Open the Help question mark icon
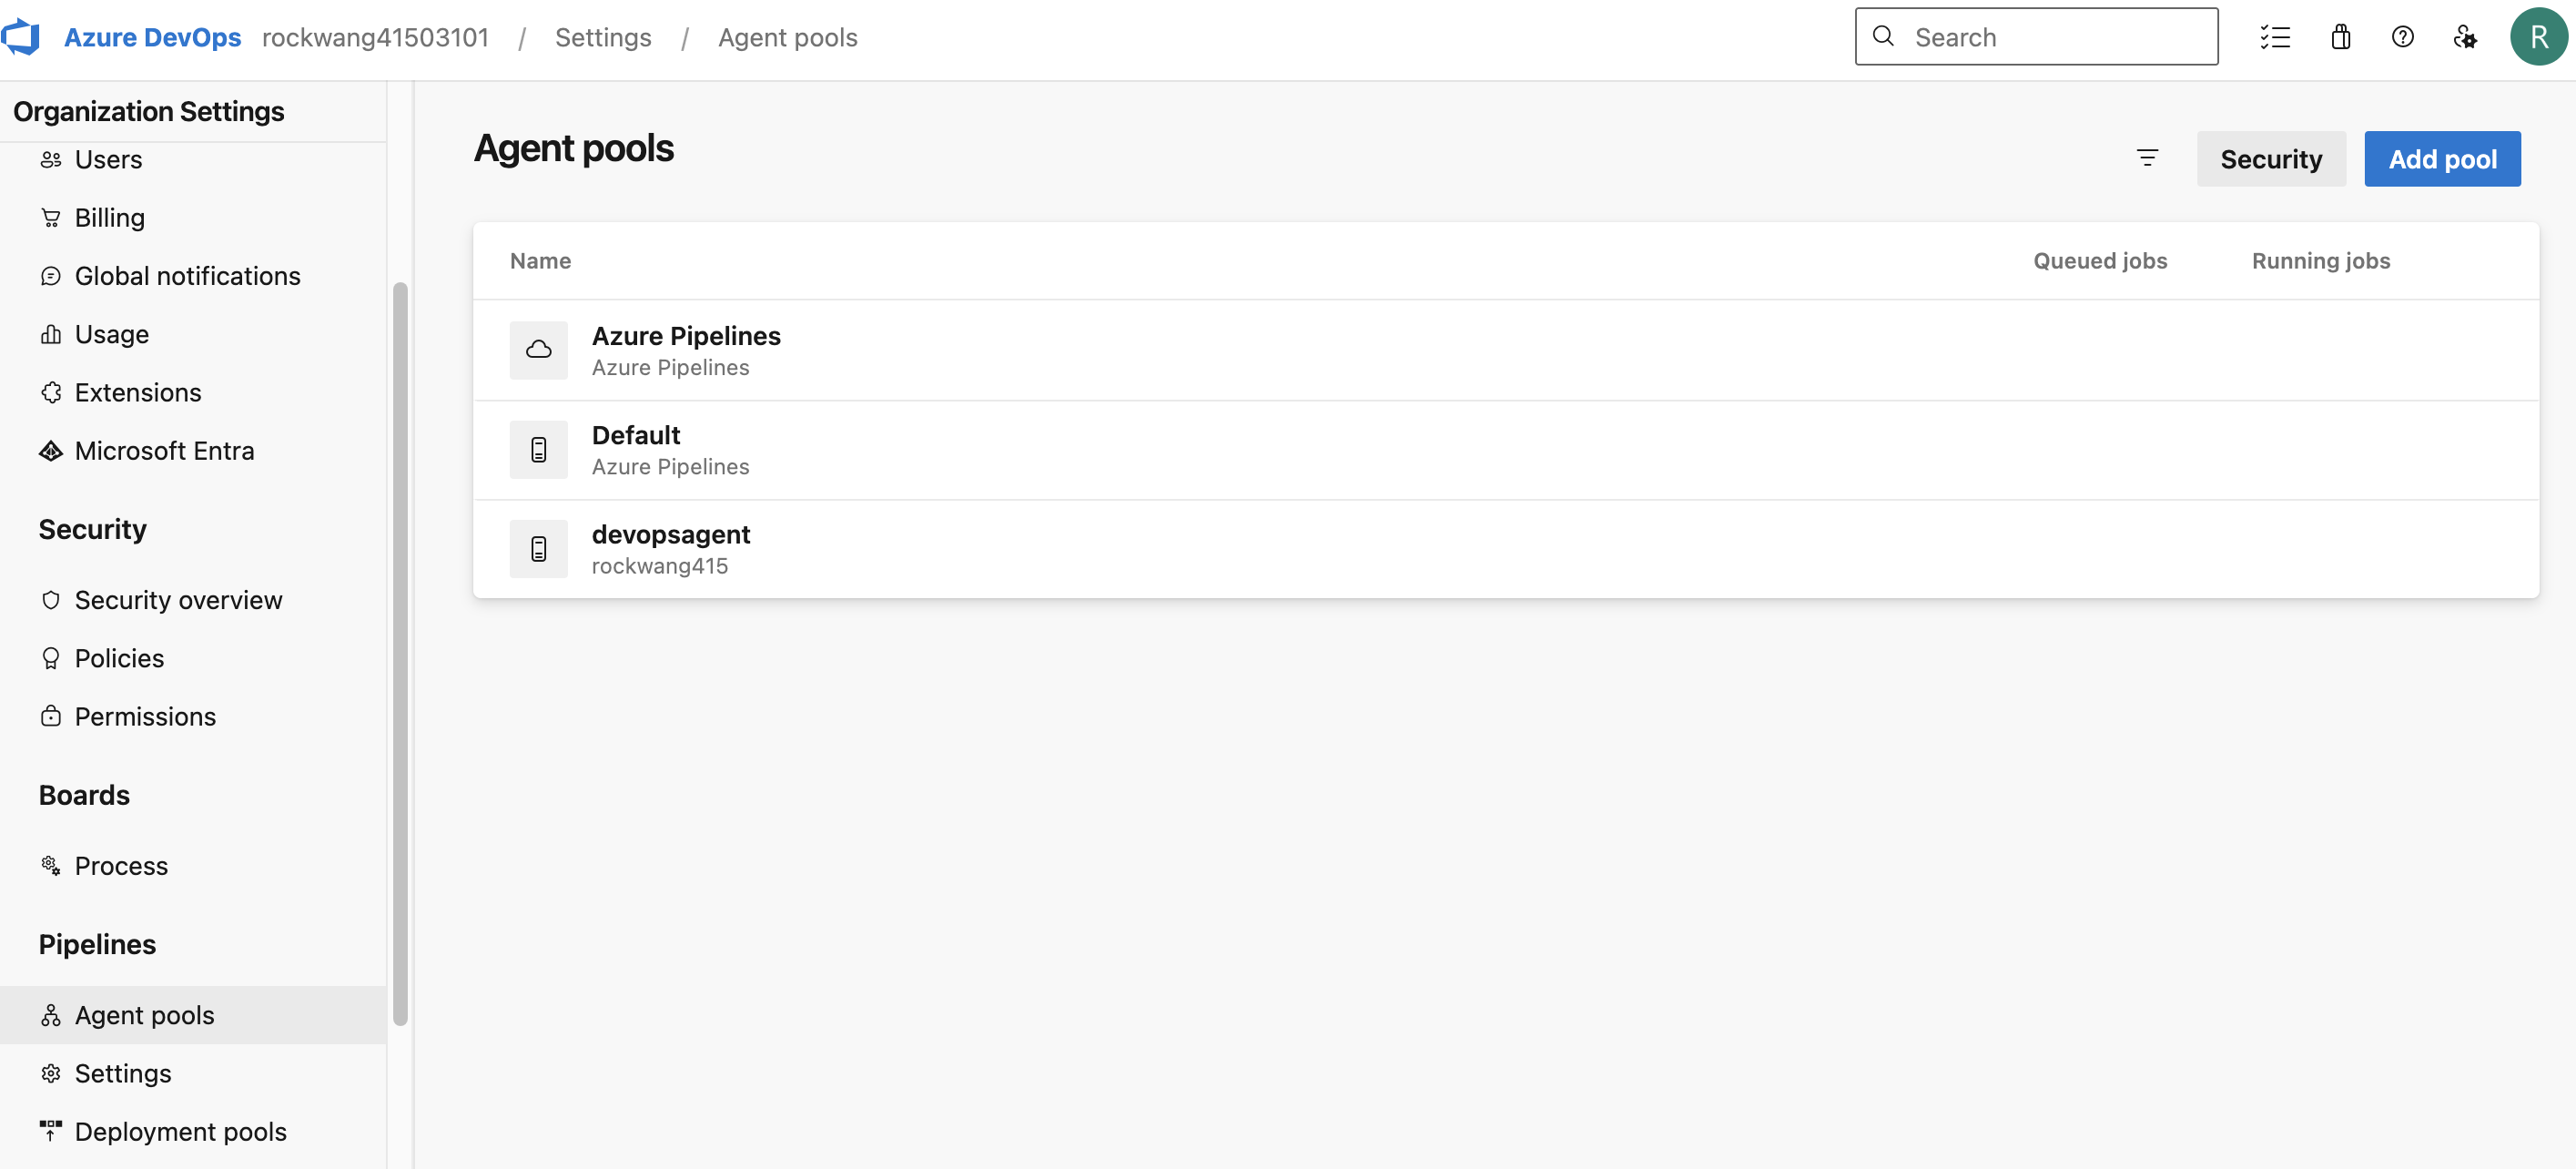This screenshot has width=2576, height=1169. [2402, 37]
